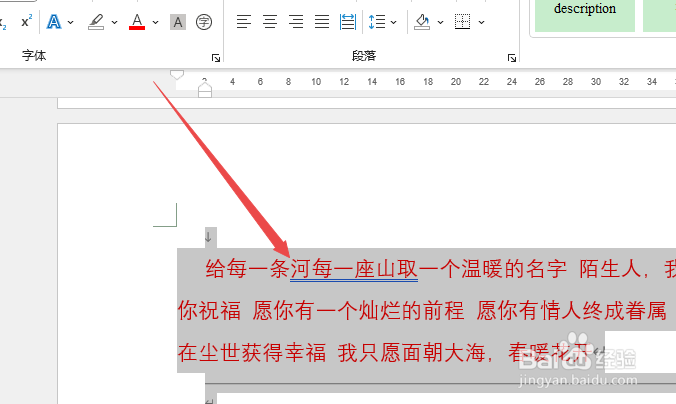Expand text effects dropdown arrow
Screen dimensions: 676x404
(71, 22)
